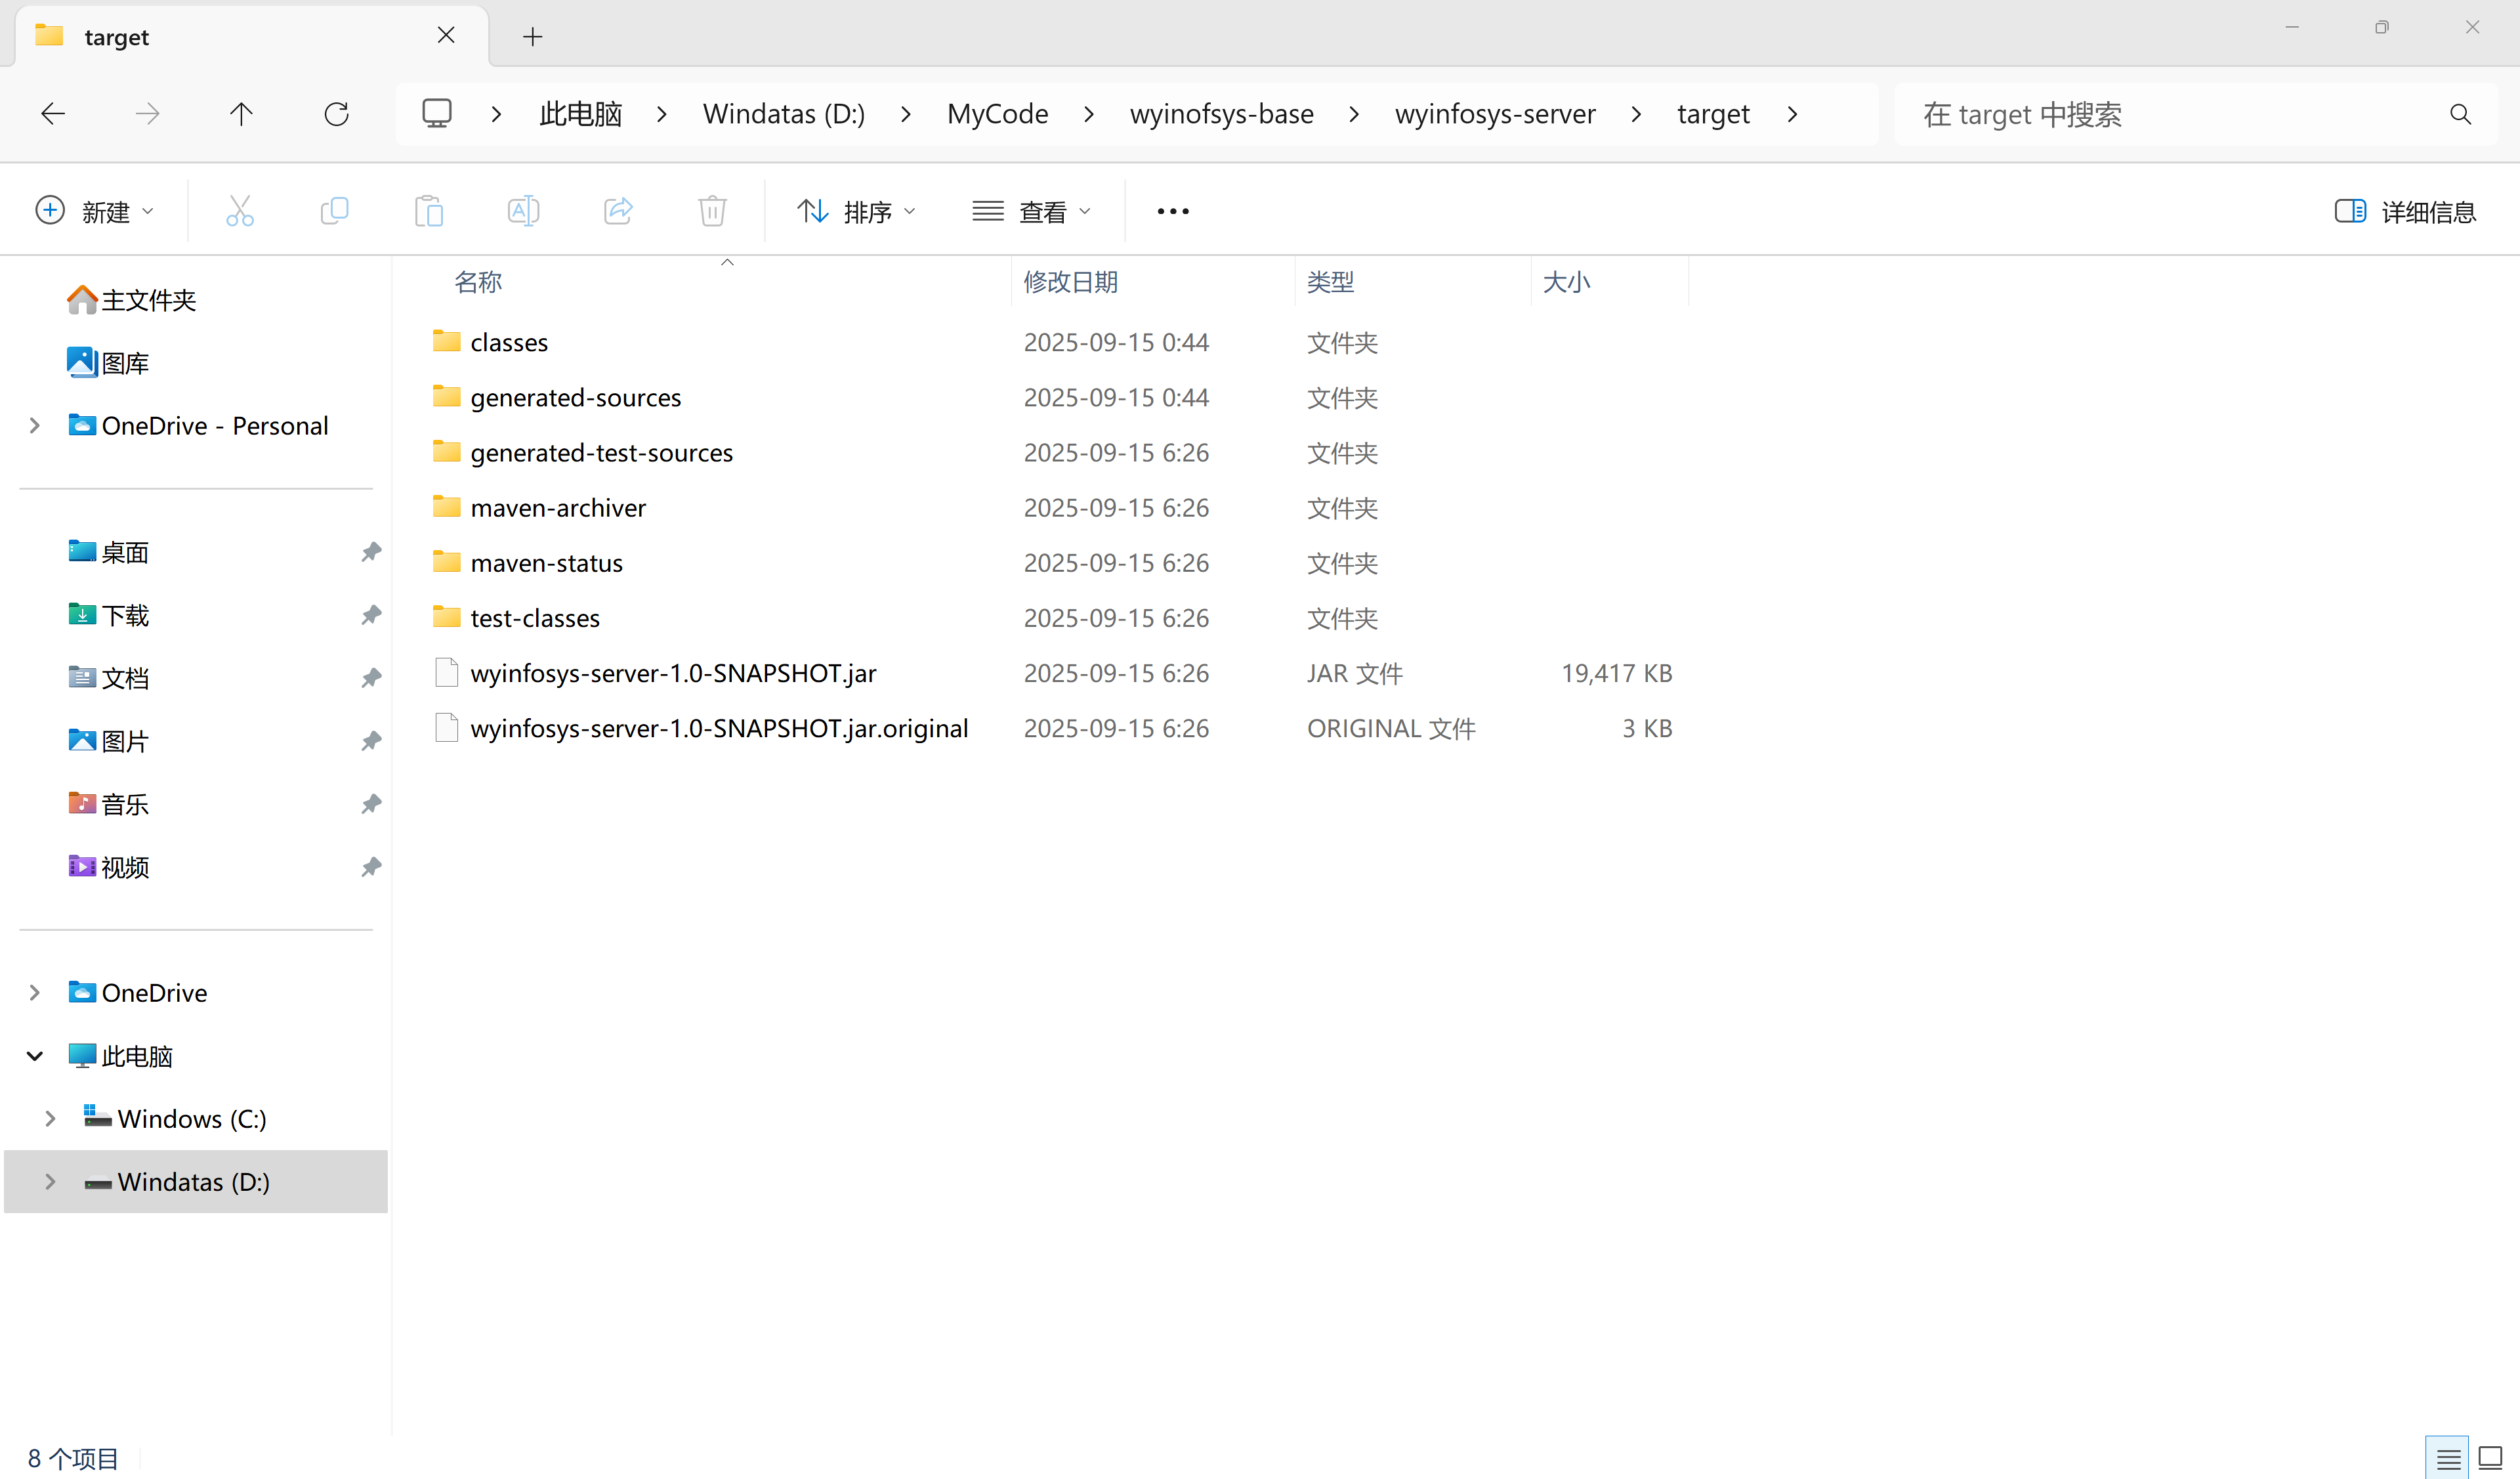
Task: Collapse the 此电脑 tree node
Action: tap(35, 1056)
